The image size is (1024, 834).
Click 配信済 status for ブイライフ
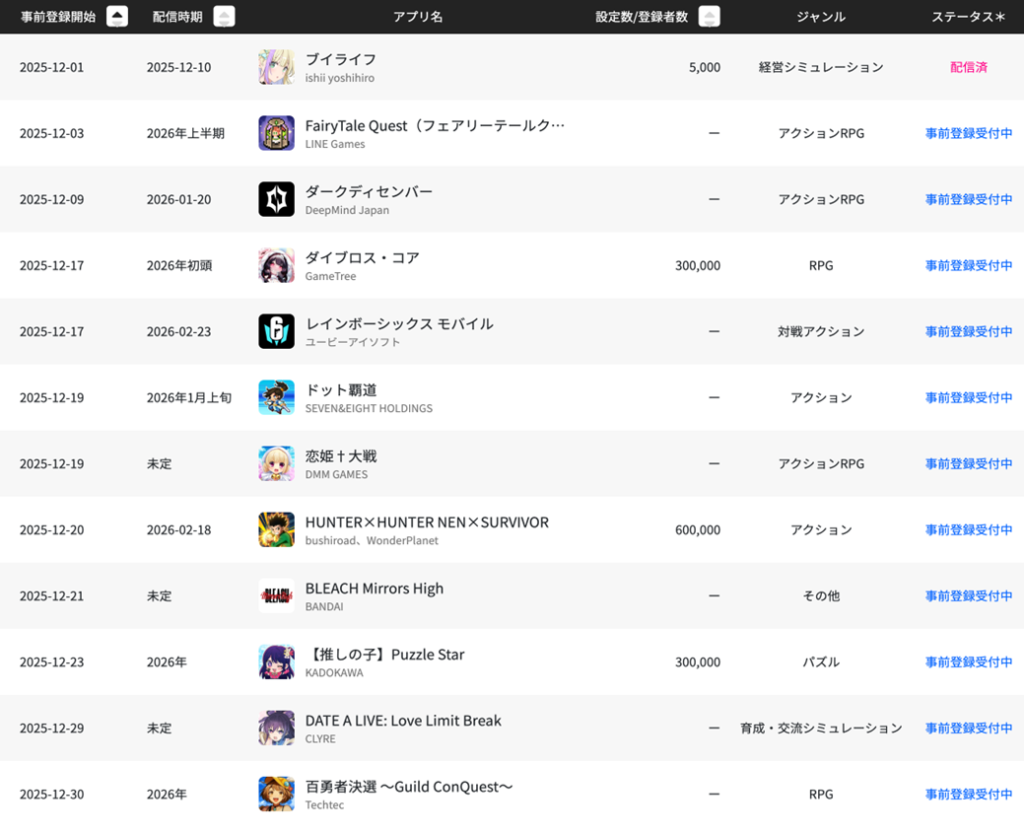point(968,67)
